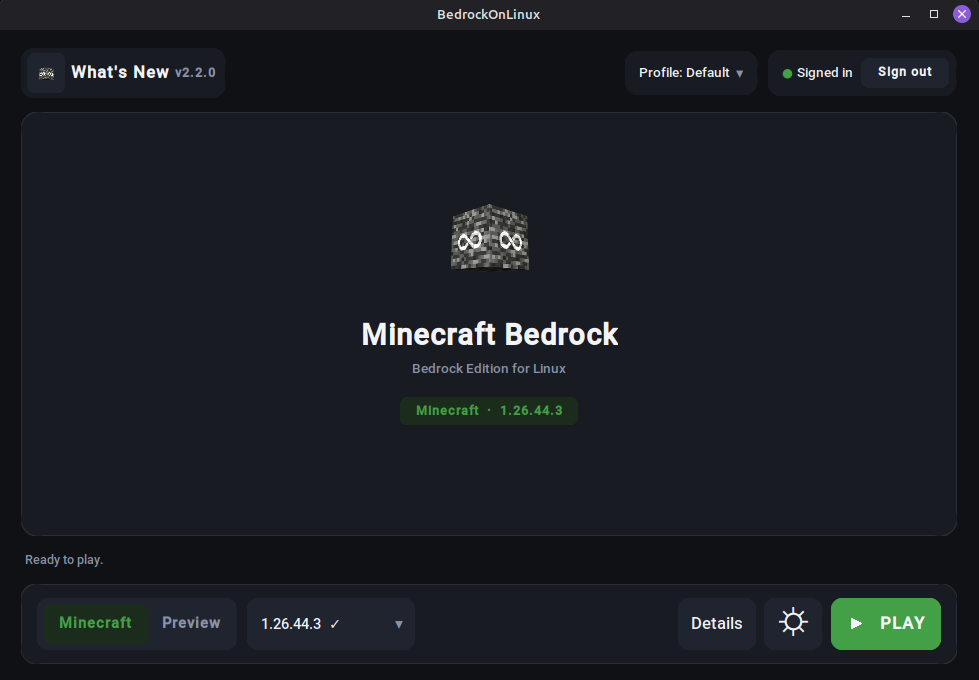
Task: Click the Signed in label
Action: point(824,73)
